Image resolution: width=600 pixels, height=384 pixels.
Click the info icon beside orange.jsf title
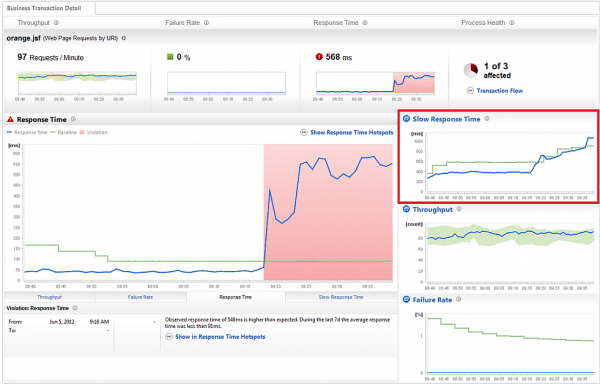coord(124,38)
